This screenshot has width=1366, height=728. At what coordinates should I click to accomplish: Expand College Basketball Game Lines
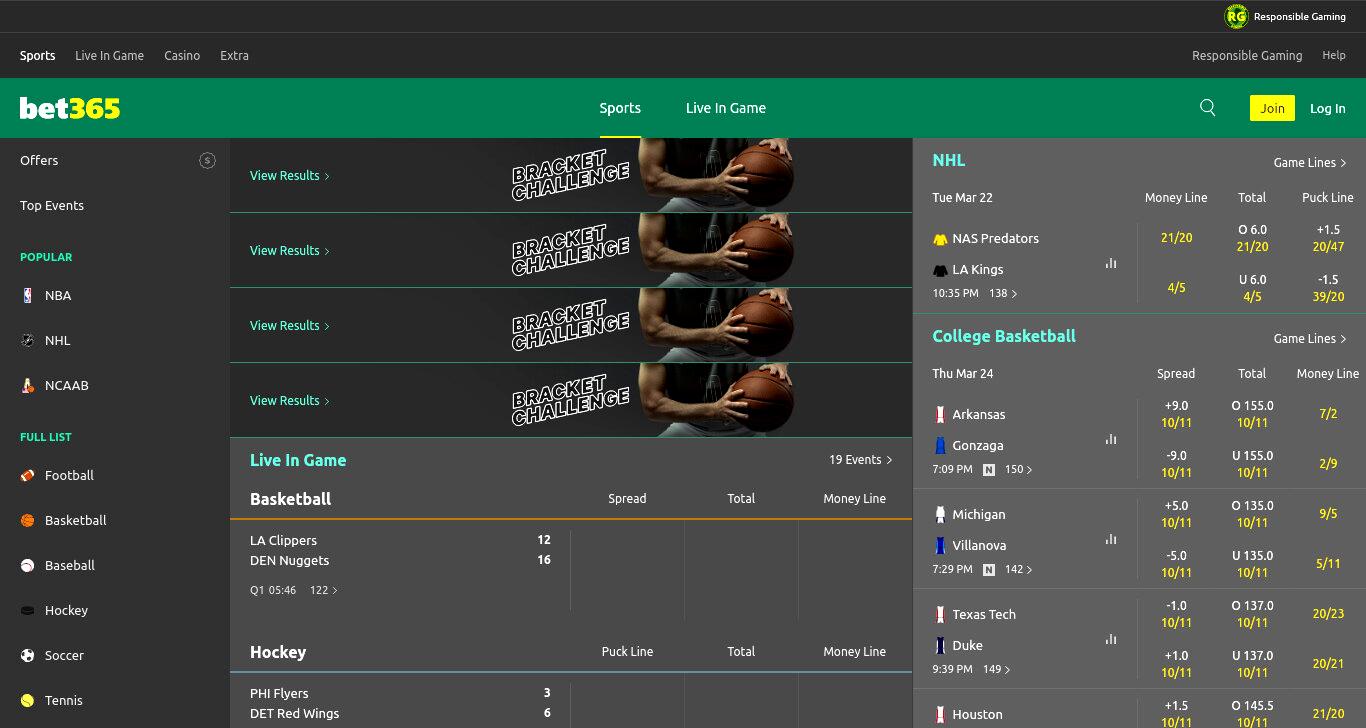[1310, 338]
